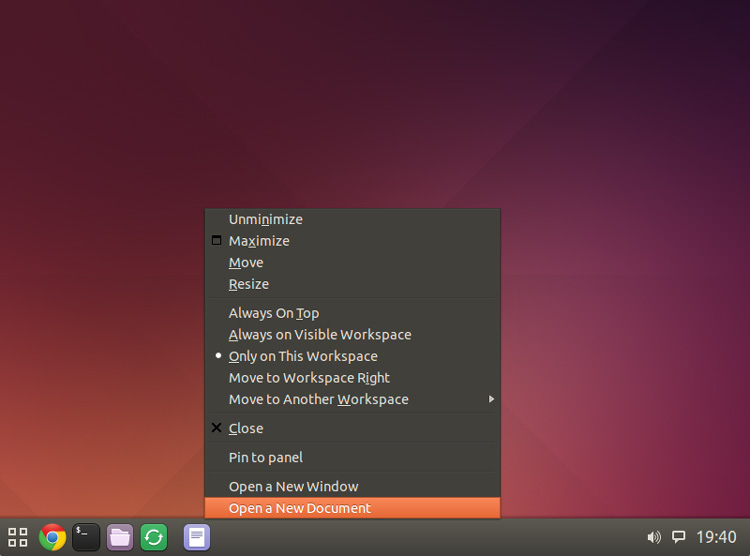Launch Google Chrome from the panel

click(x=52, y=537)
